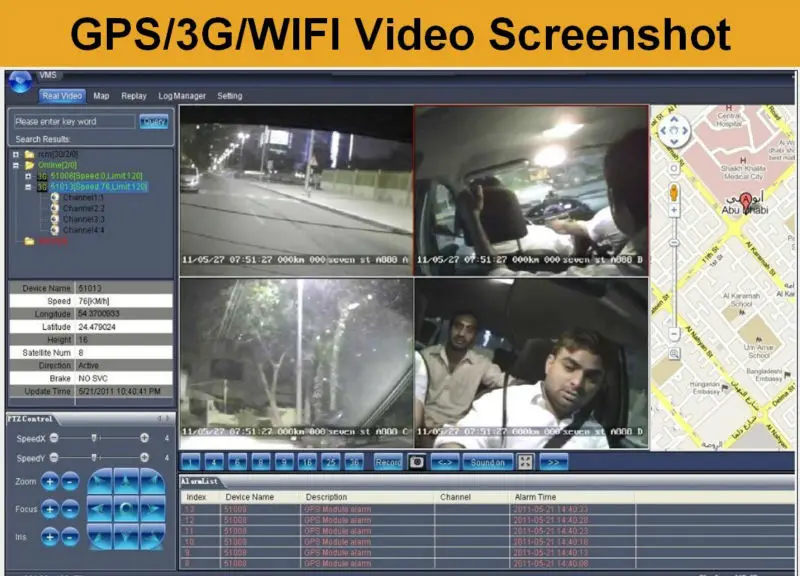Click the Zoom plus button in PTZ Control

[50, 482]
